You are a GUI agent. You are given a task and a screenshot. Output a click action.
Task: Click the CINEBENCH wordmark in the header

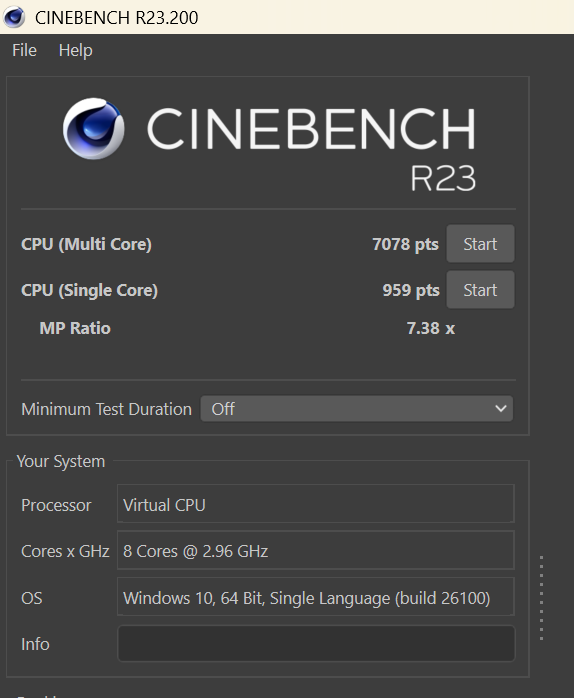click(x=311, y=129)
